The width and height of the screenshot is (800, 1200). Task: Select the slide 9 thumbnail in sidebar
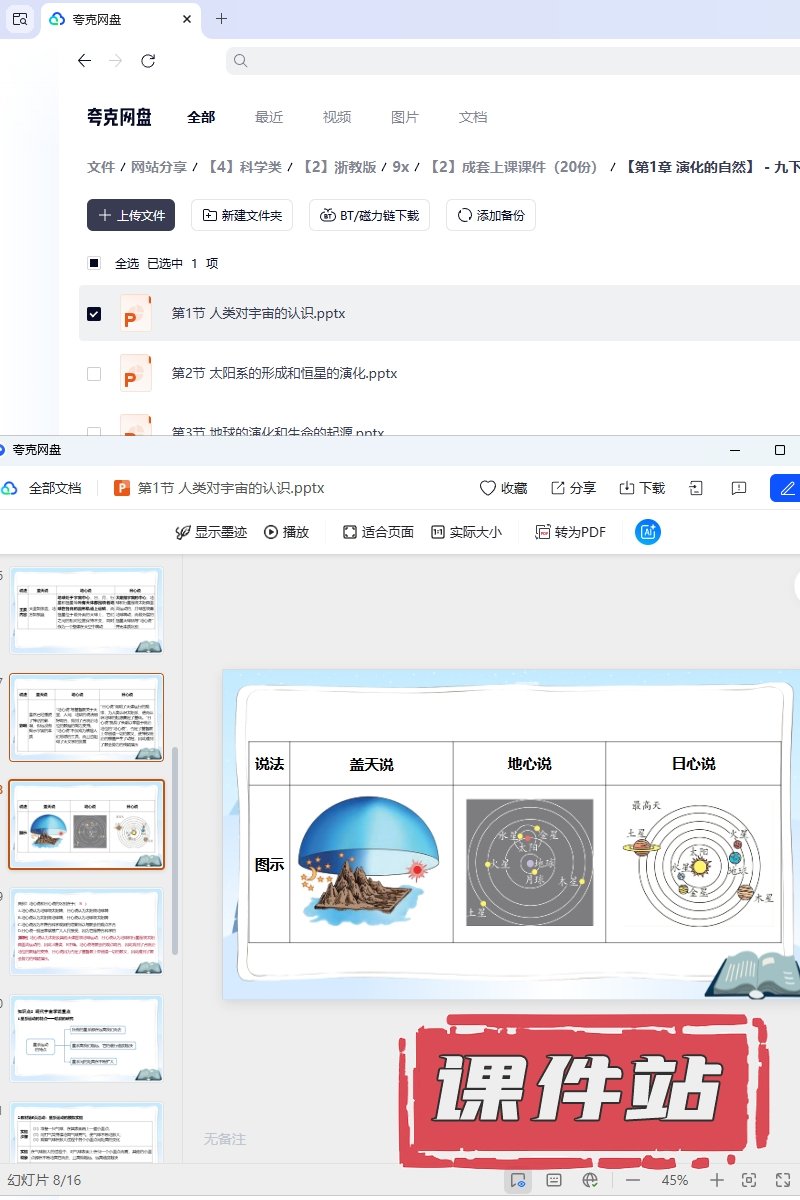(86, 931)
